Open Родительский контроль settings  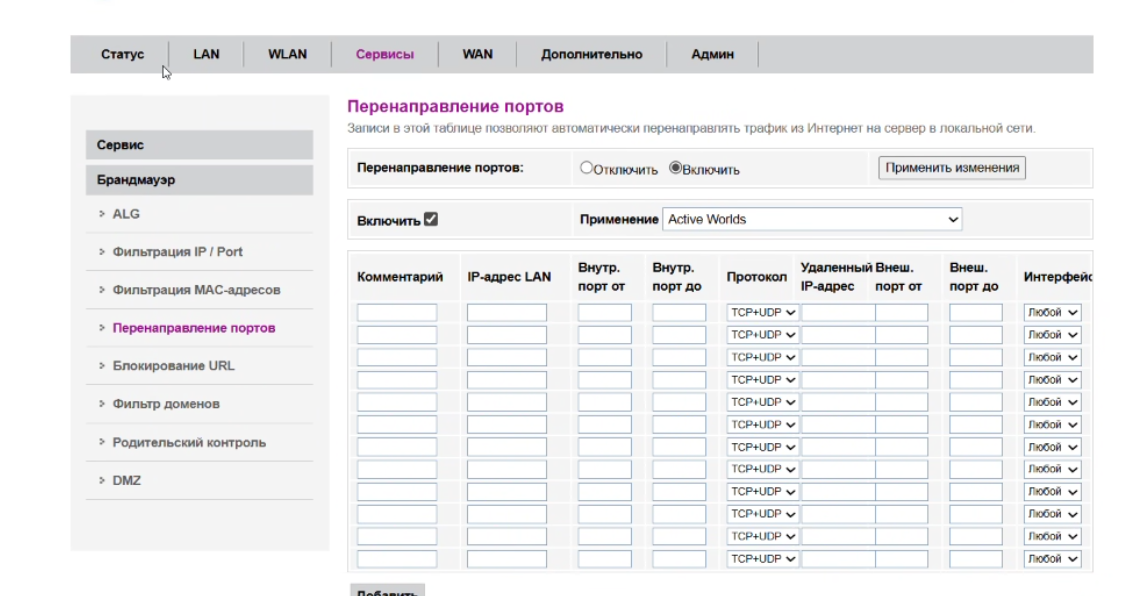click(189, 442)
